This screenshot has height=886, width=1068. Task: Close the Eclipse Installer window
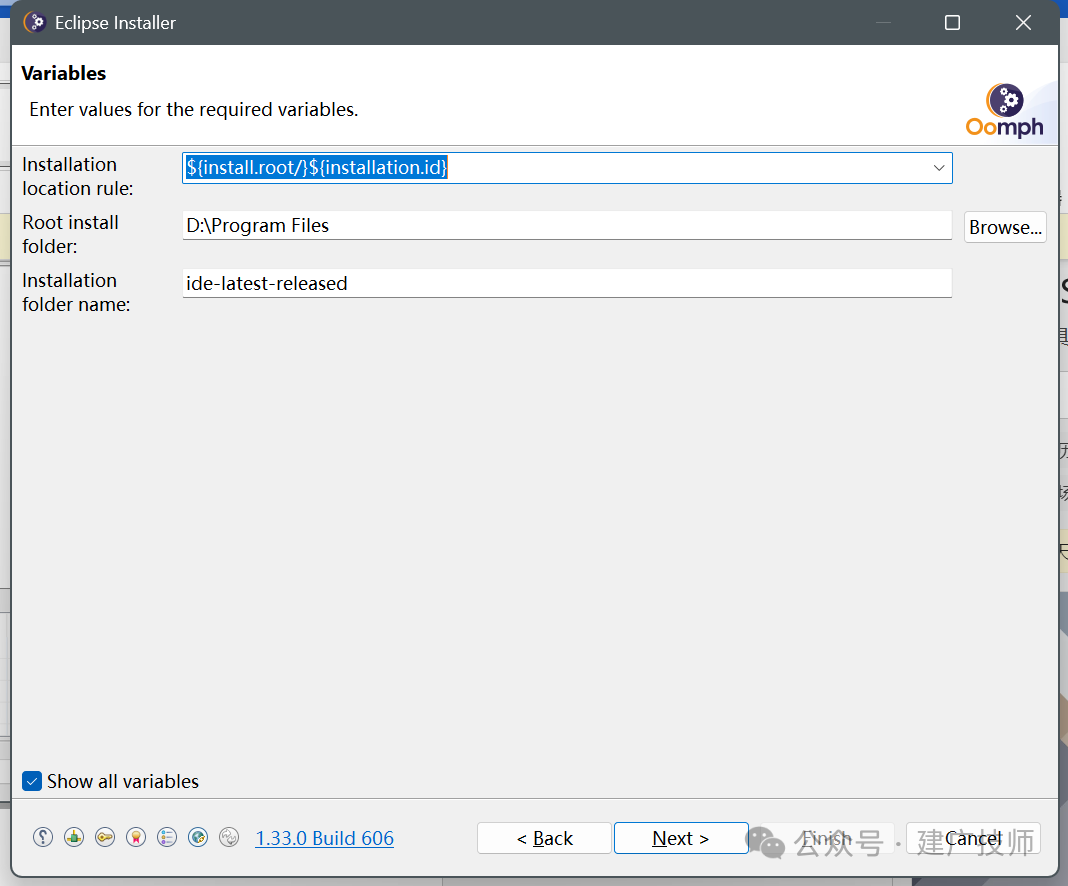(1023, 22)
